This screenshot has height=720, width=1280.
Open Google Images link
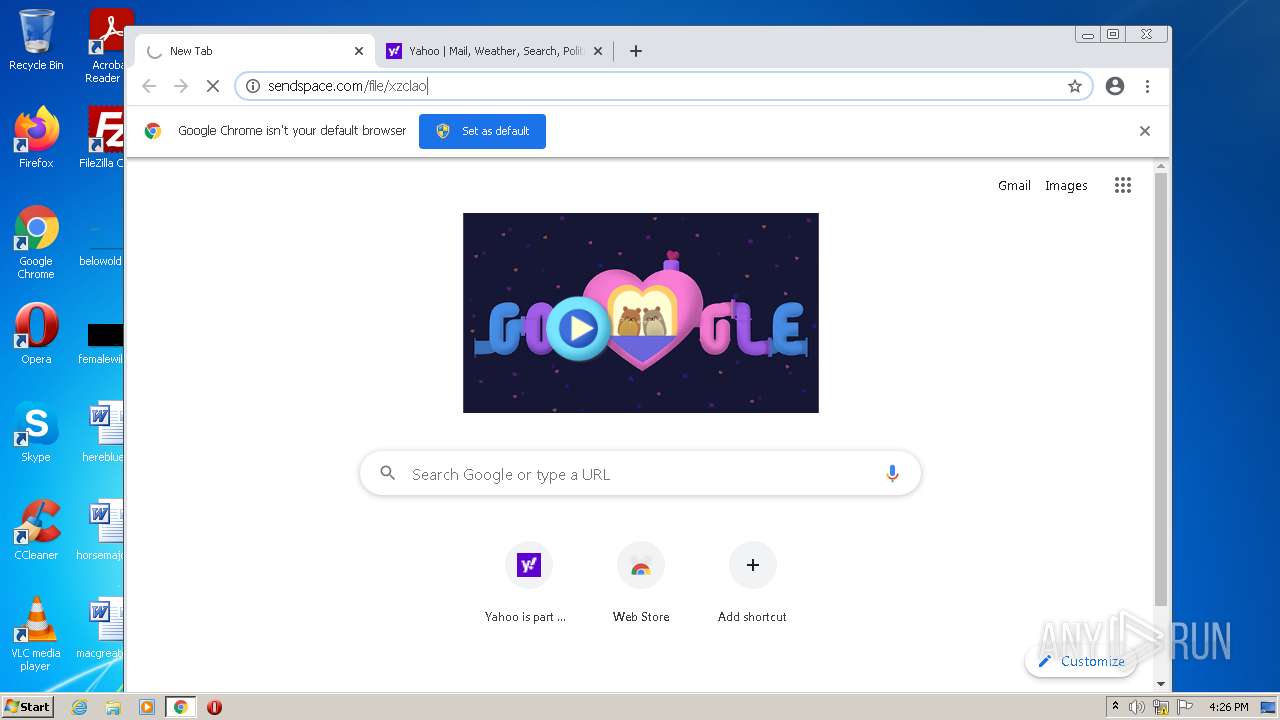[x=1066, y=185]
